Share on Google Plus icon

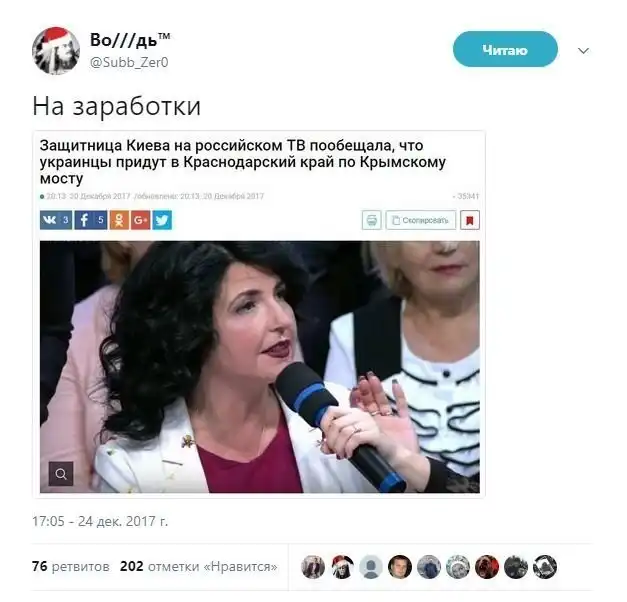point(140,220)
